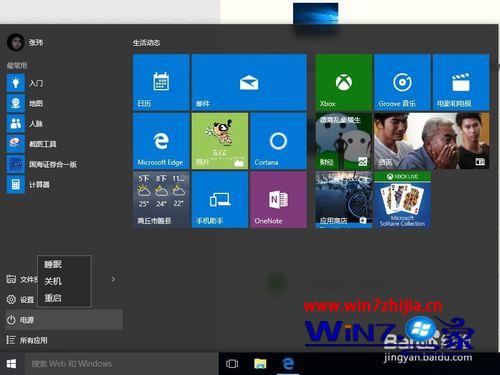
Task: Click the Windows Start button
Action: click(x=12, y=364)
